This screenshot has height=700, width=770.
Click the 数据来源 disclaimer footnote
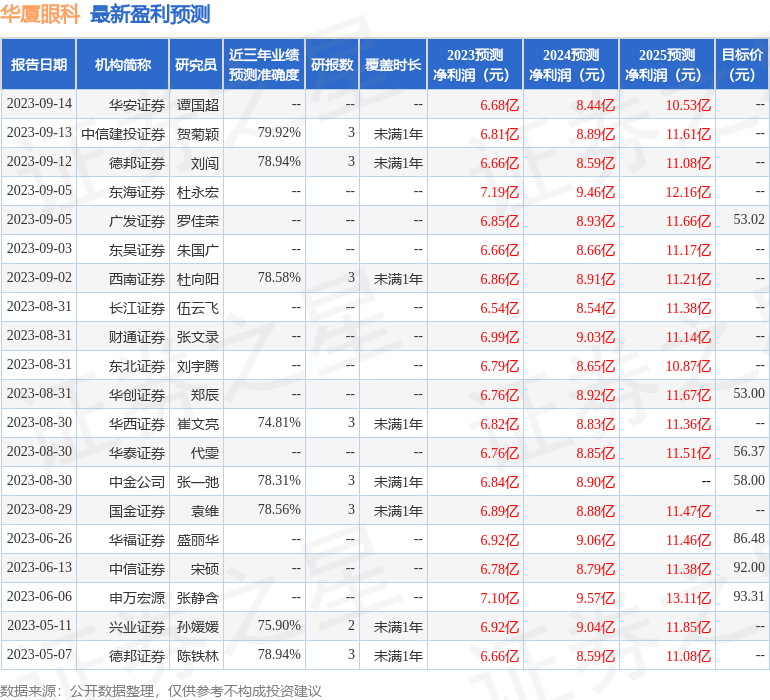pos(161,691)
